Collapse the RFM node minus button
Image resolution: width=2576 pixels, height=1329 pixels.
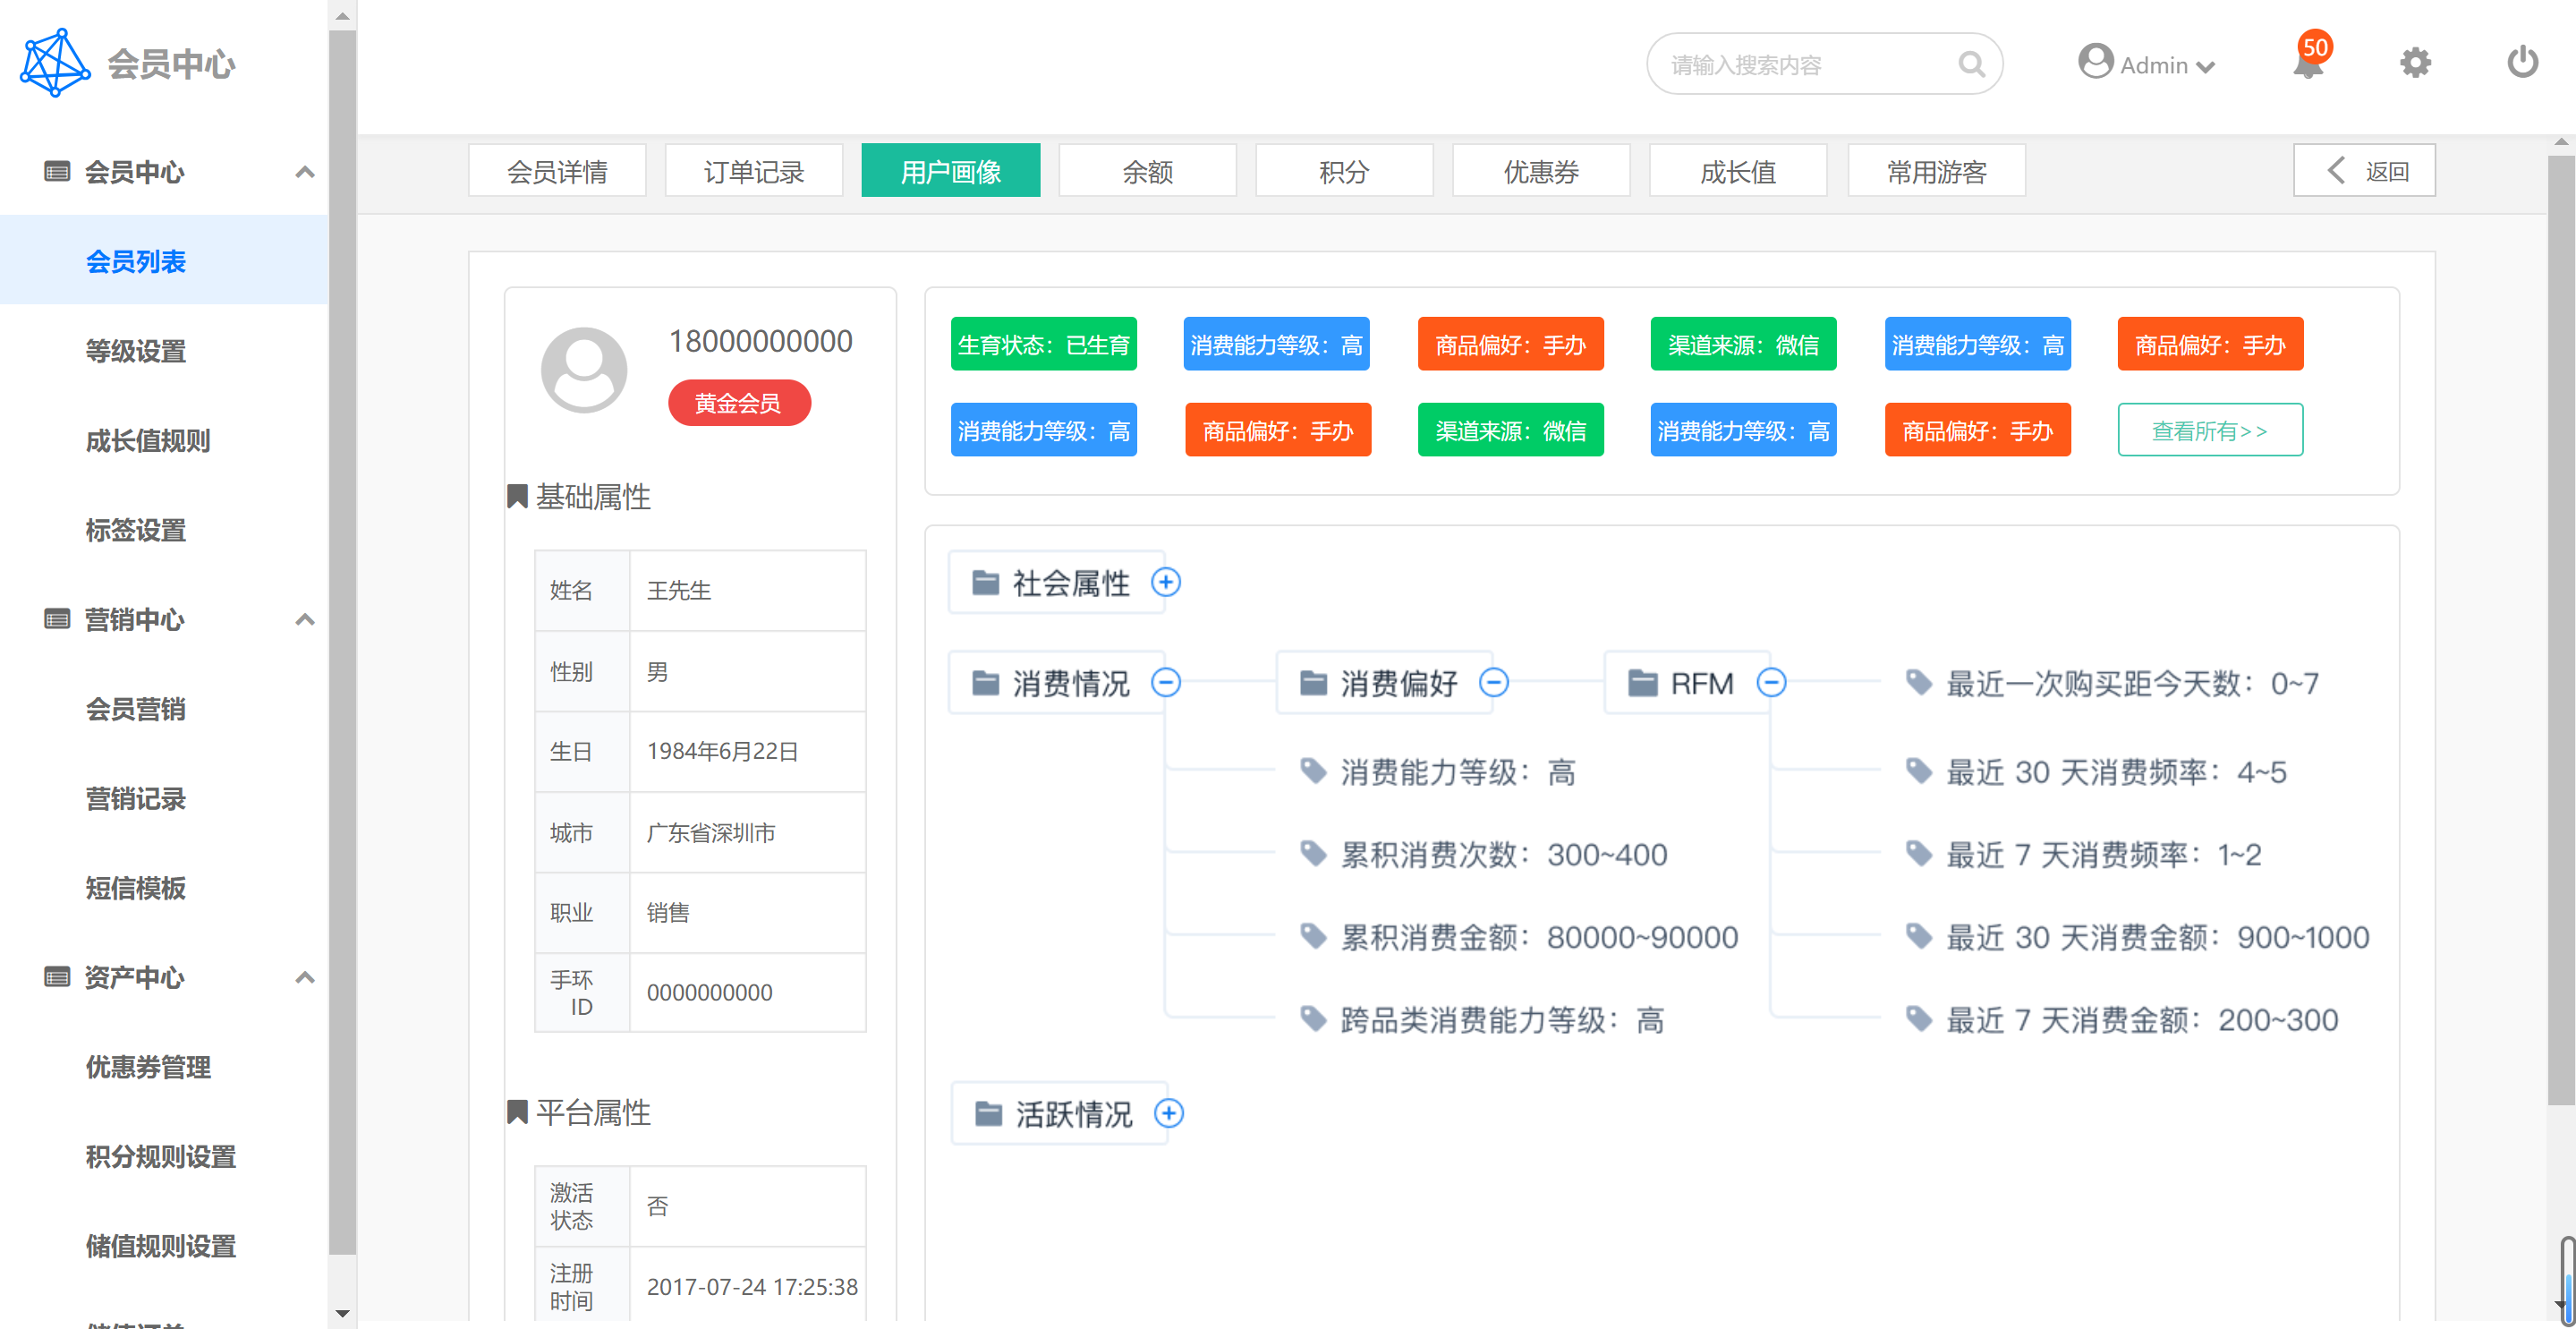1771,683
